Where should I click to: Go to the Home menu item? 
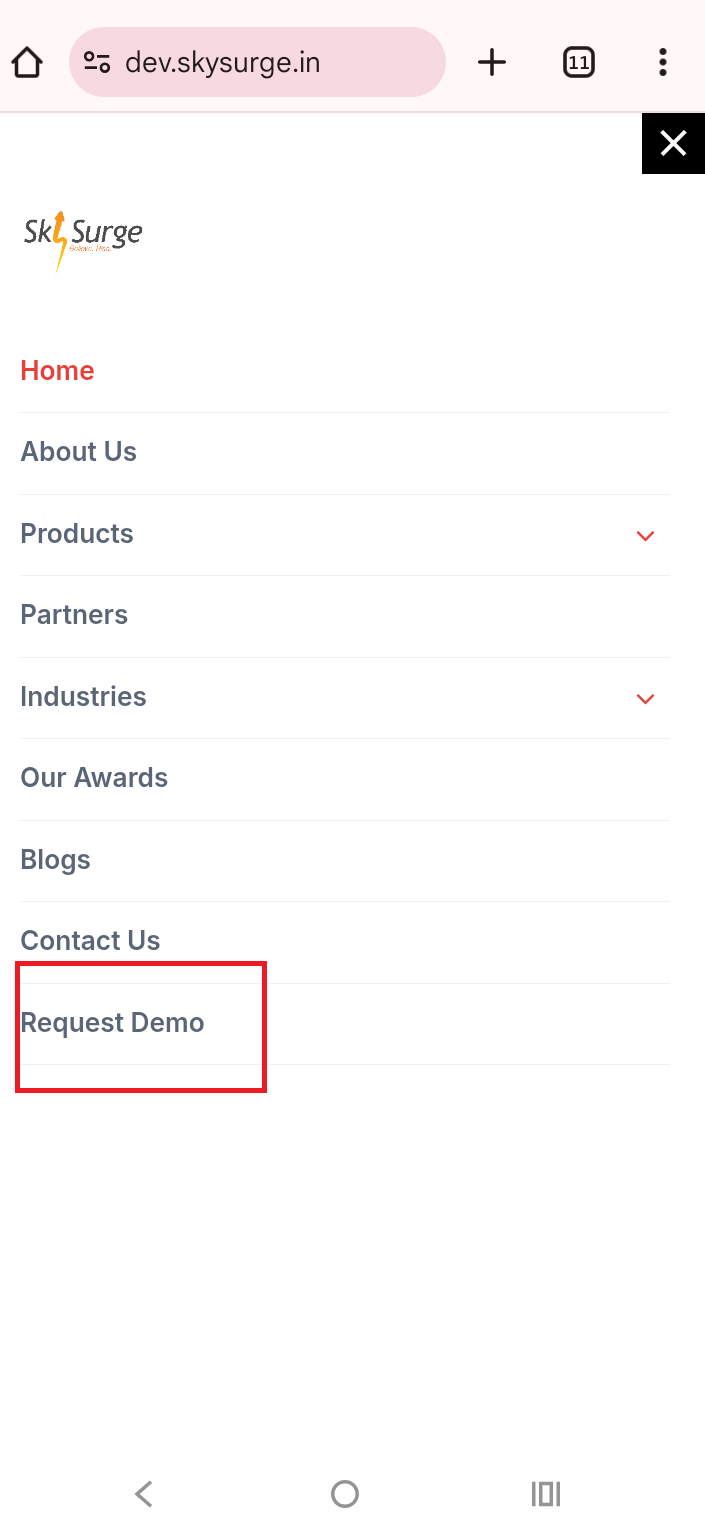click(58, 371)
